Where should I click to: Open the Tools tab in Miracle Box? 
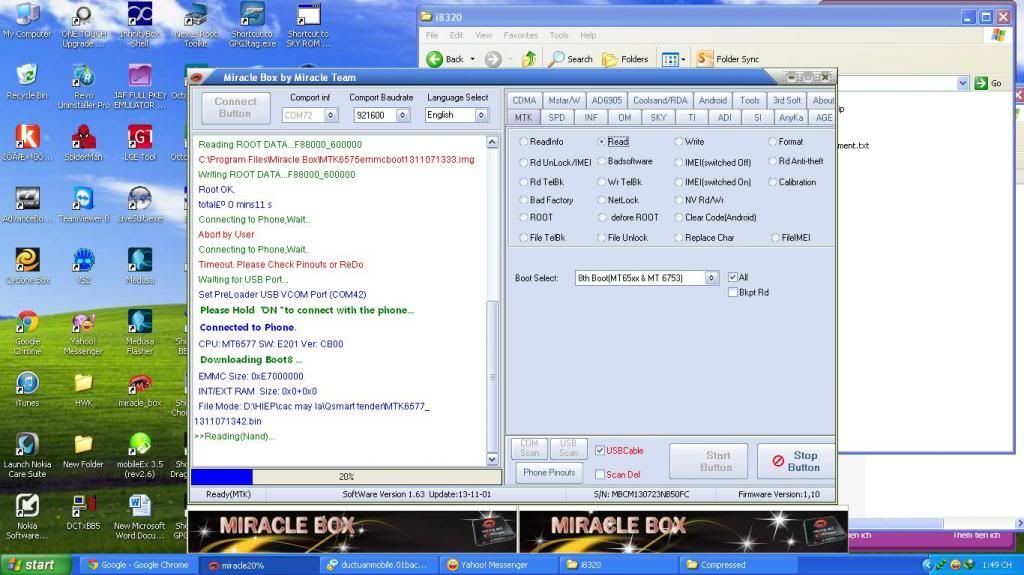pos(749,100)
